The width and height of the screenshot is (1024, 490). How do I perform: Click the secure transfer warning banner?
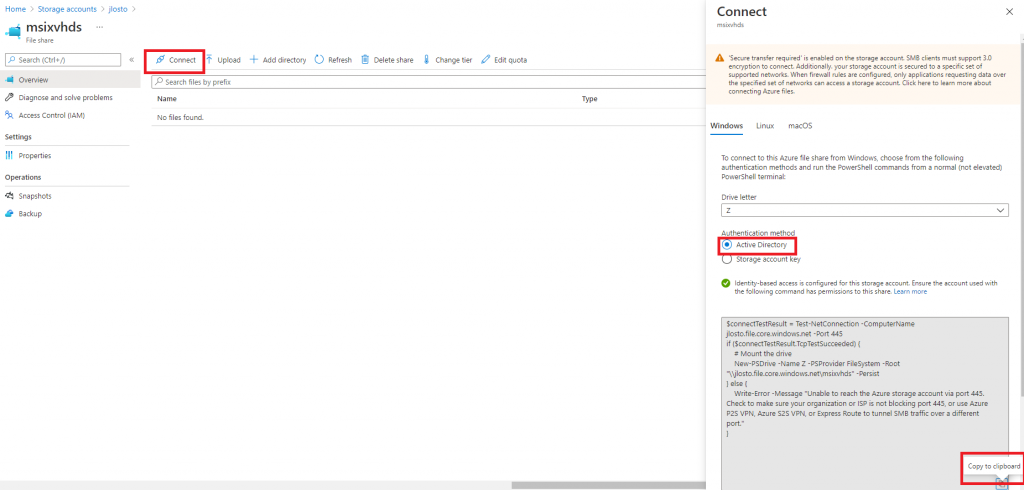click(863, 74)
